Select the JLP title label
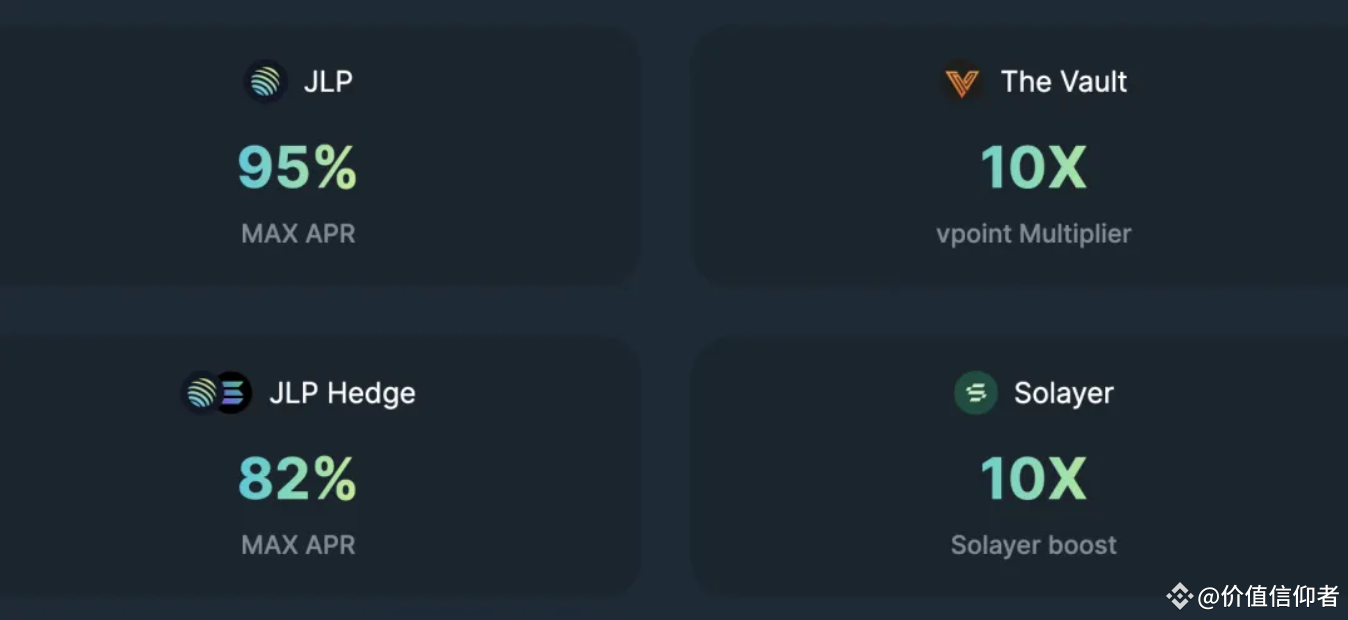The width and height of the screenshot is (1348, 620). pyautogui.click(x=328, y=81)
